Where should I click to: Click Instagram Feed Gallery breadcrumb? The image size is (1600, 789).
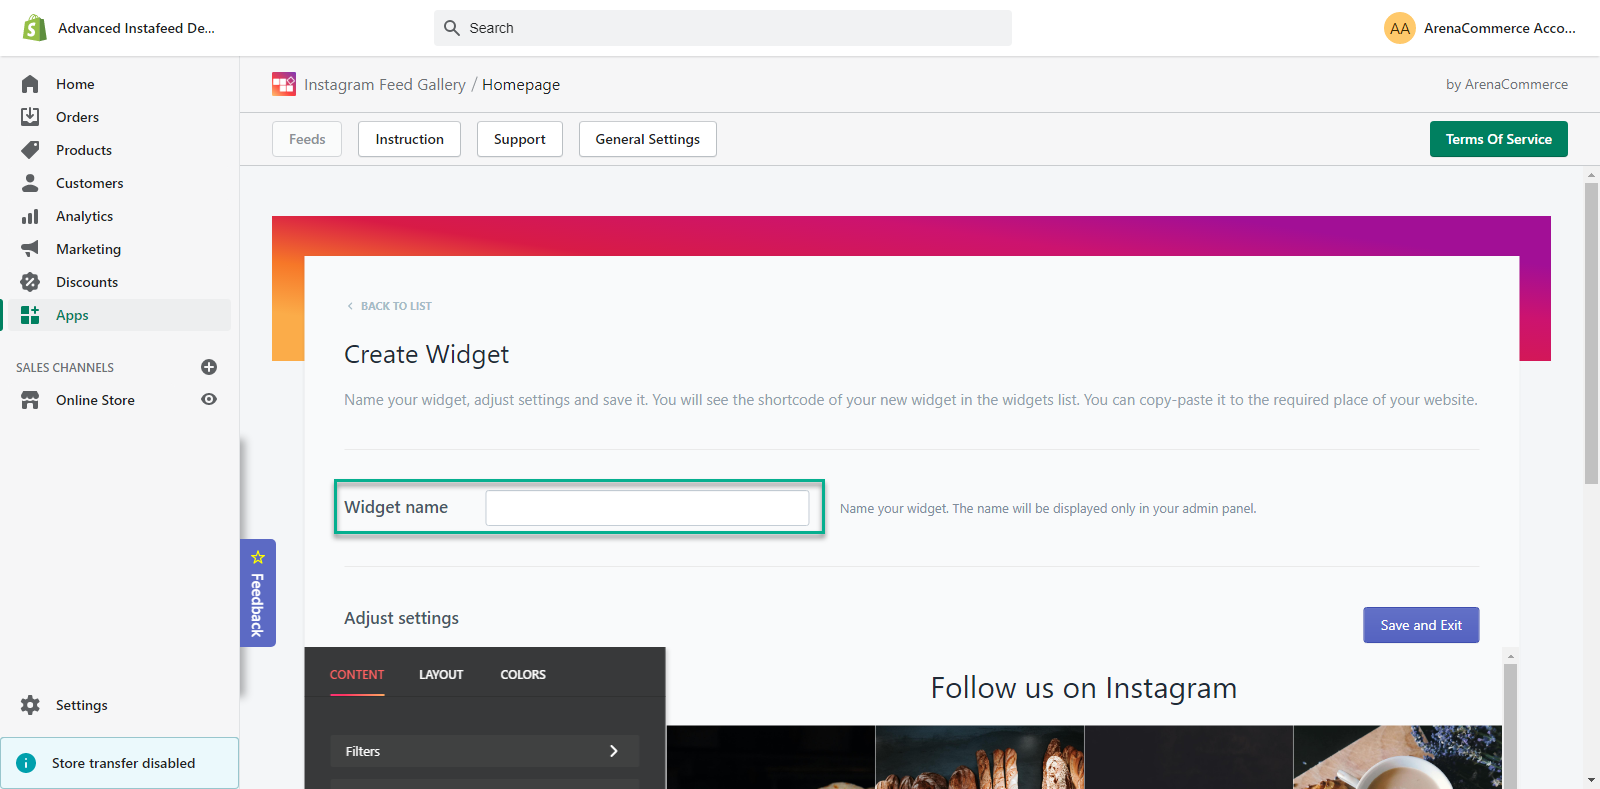click(385, 85)
